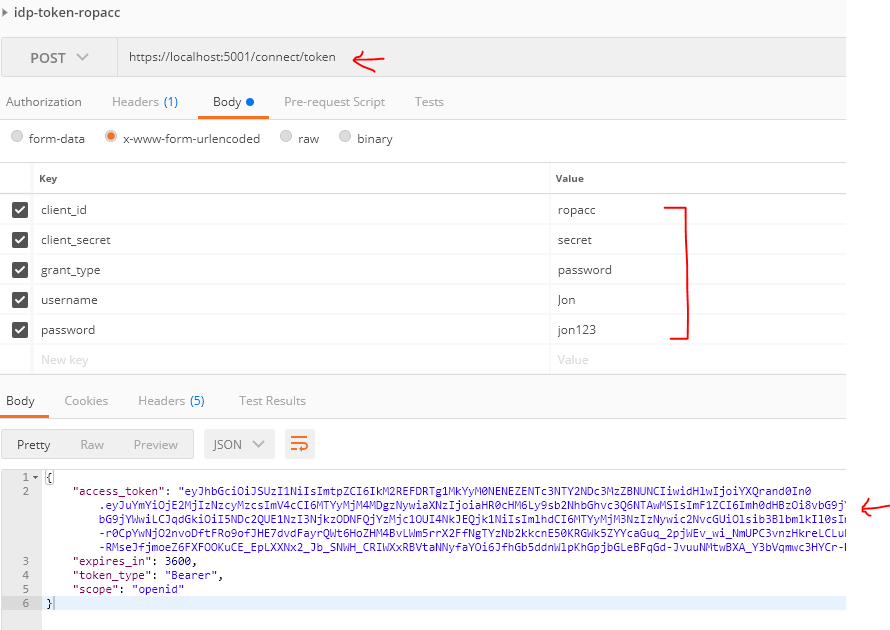Open the Pre-request Script tab
This screenshot has width=890, height=630.
click(x=334, y=102)
